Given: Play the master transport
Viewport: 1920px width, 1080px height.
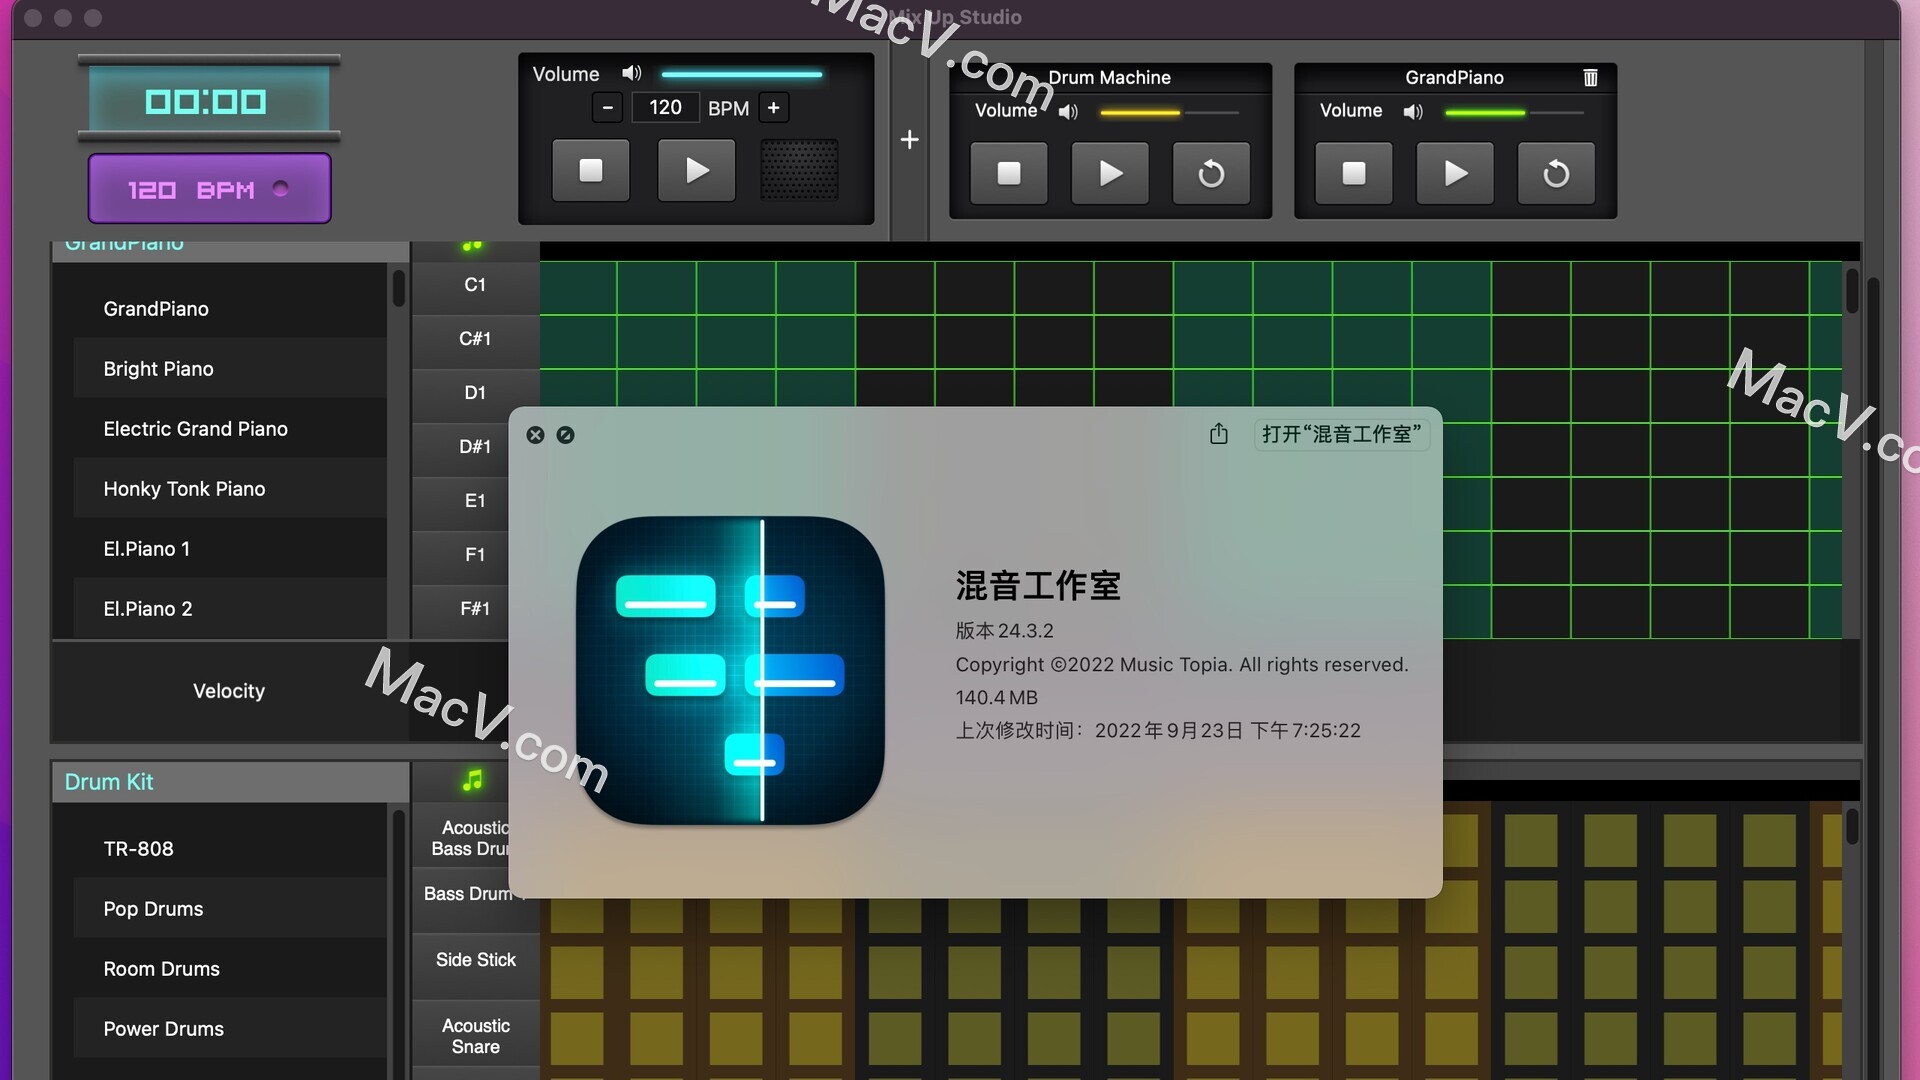Looking at the screenshot, I should click(697, 171).
